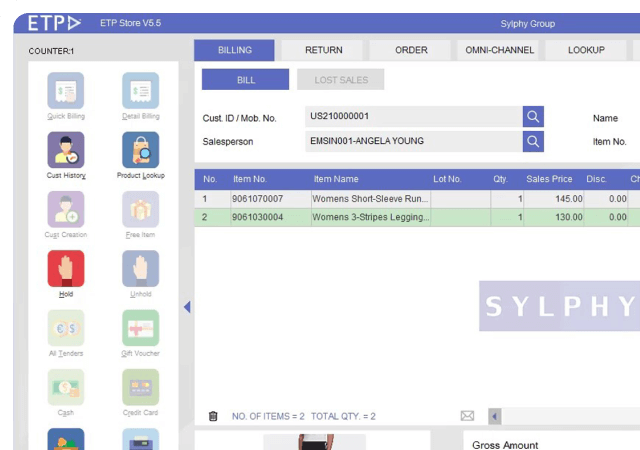The height and width of the screenshot is (450, 640).
Task: Open All Tenders payment icon
Action: [x=66, y=327]
